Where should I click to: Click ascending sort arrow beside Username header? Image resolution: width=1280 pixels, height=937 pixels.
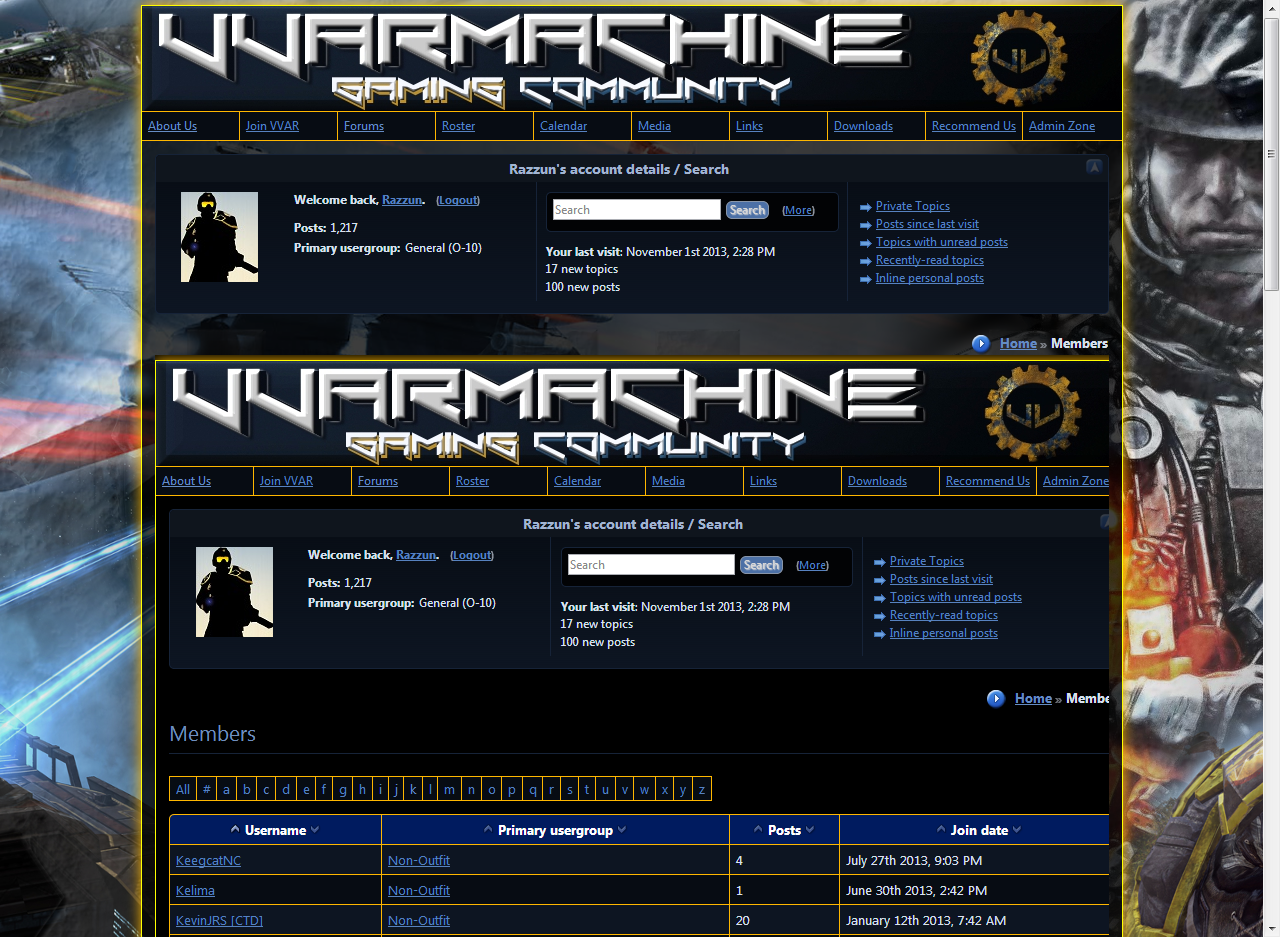pyautogui.click(x=235, y=830)
